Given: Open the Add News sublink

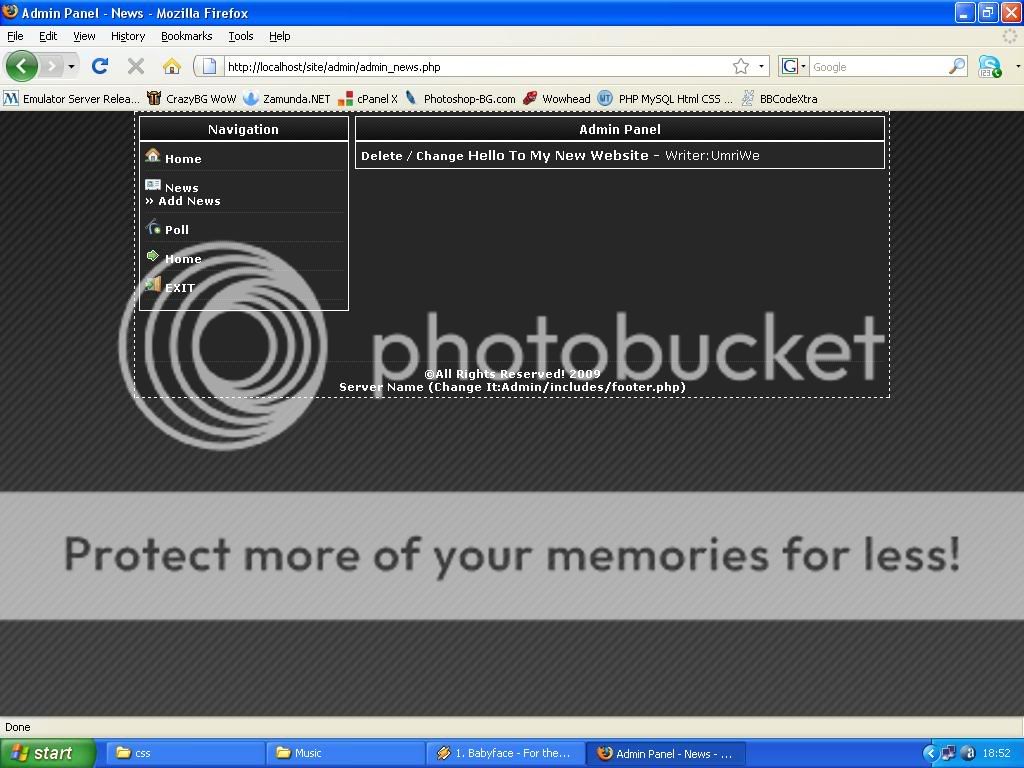Looking at the screenshot, I should 189,201.
